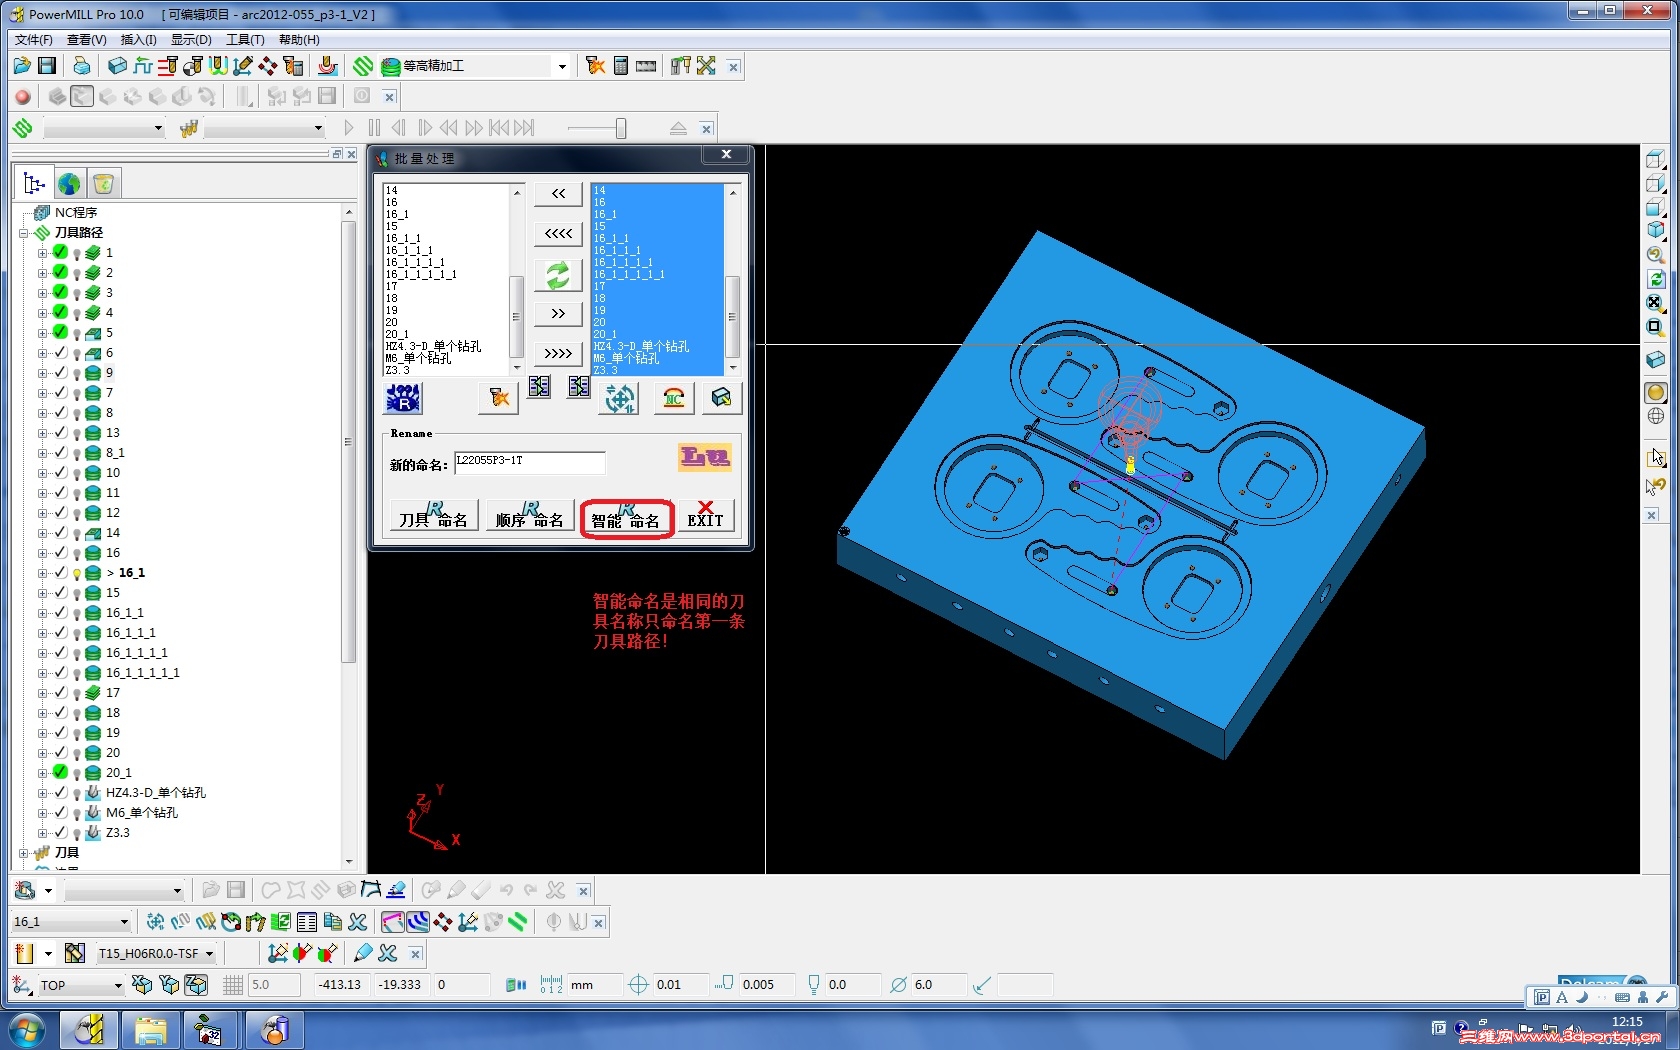Image resolution: width=1680 pixels, height=1050 pixels.
Task: Open the recycle bin tab icon
Action: pyautogui.click(x=103, y=184)
